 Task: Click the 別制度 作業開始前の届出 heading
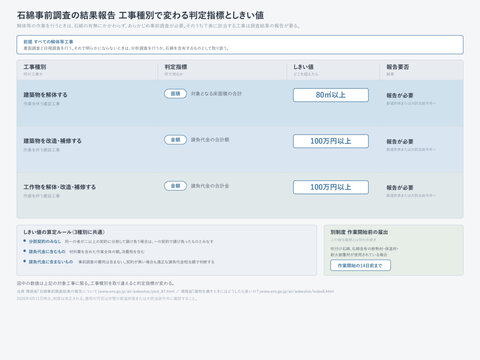pyautogui.click(x=359, y=232)
